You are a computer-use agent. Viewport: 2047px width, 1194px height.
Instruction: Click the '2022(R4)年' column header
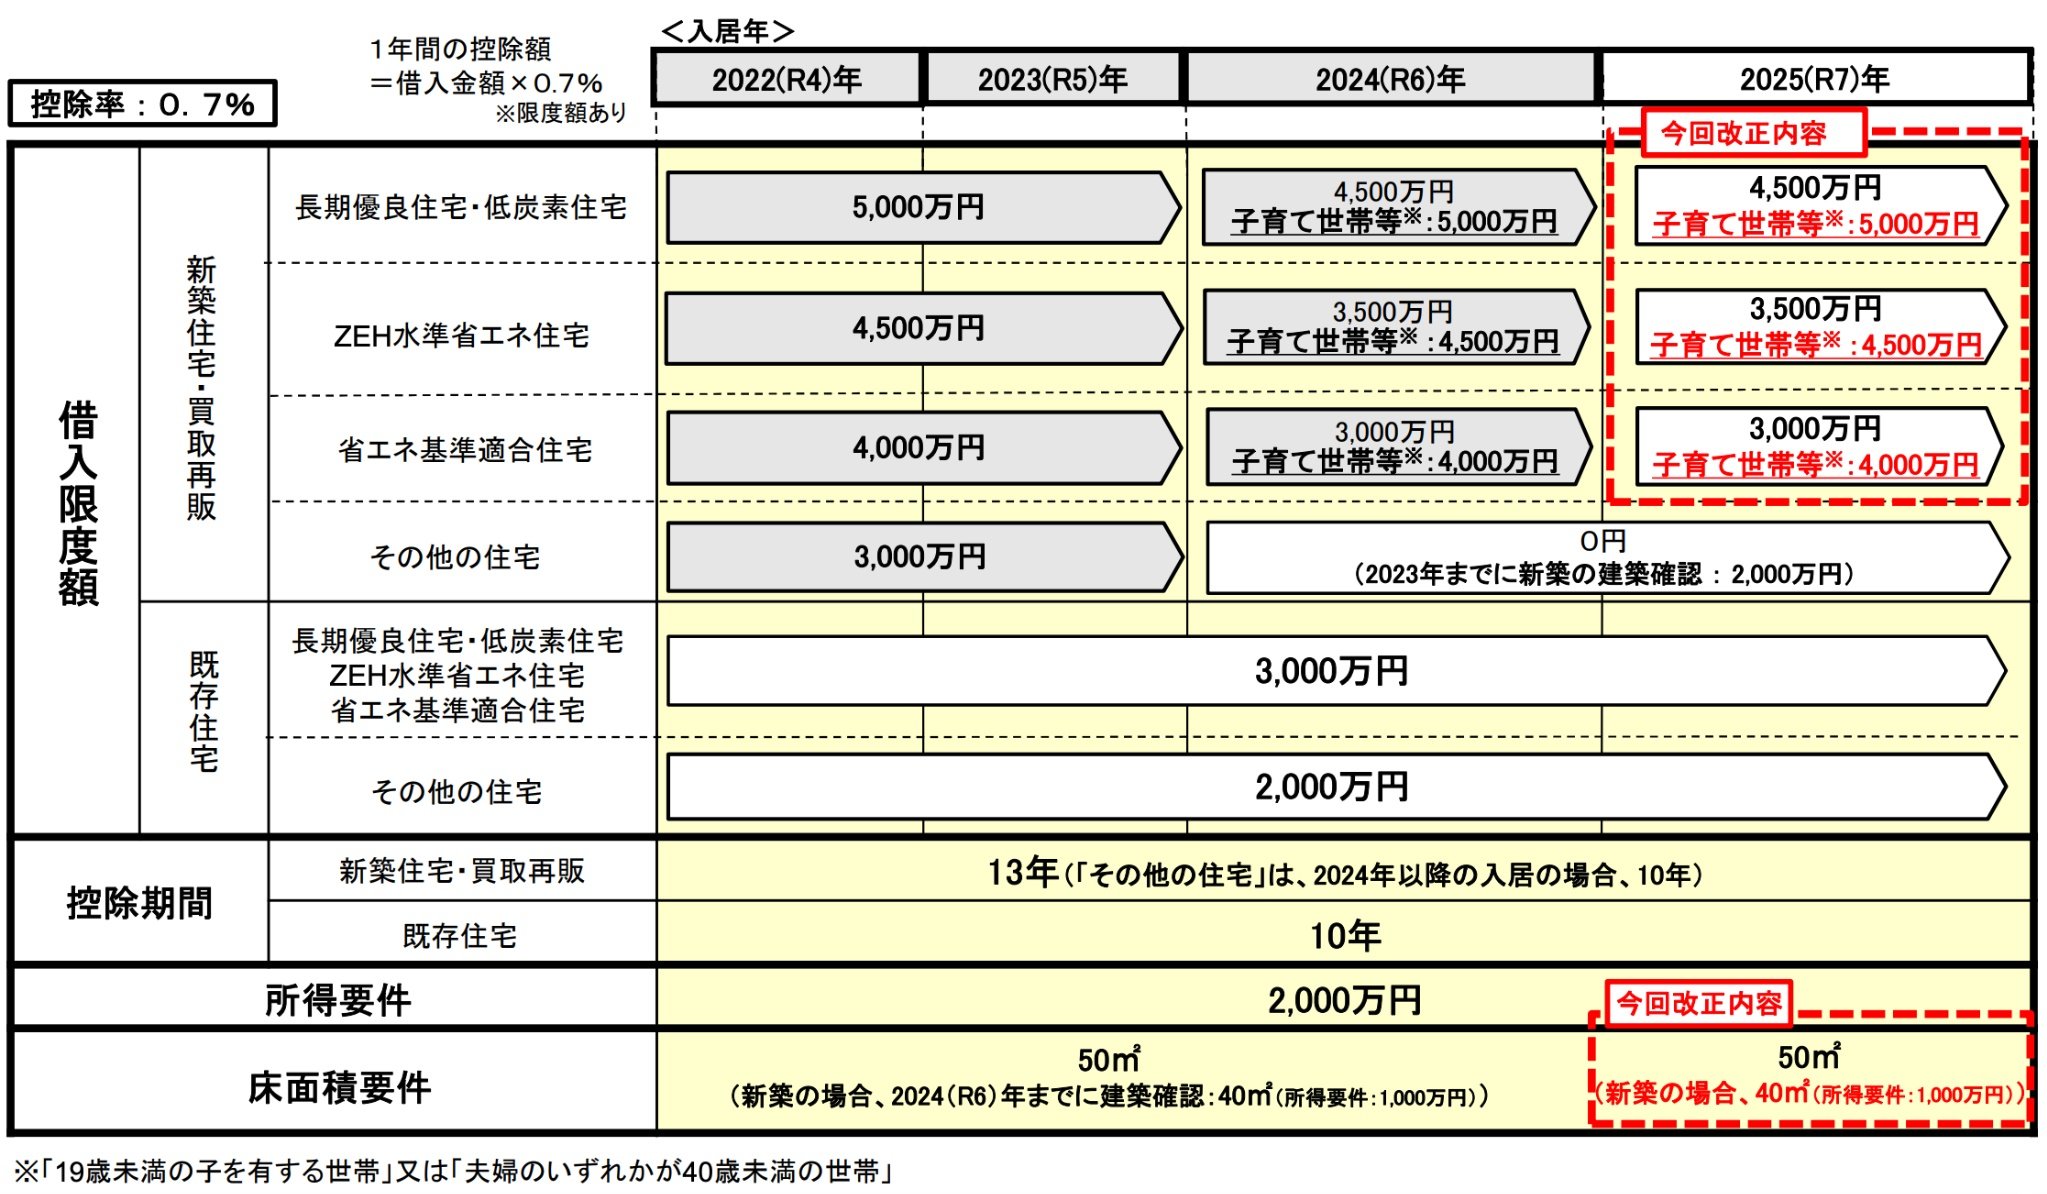click(x=787, y=78)
